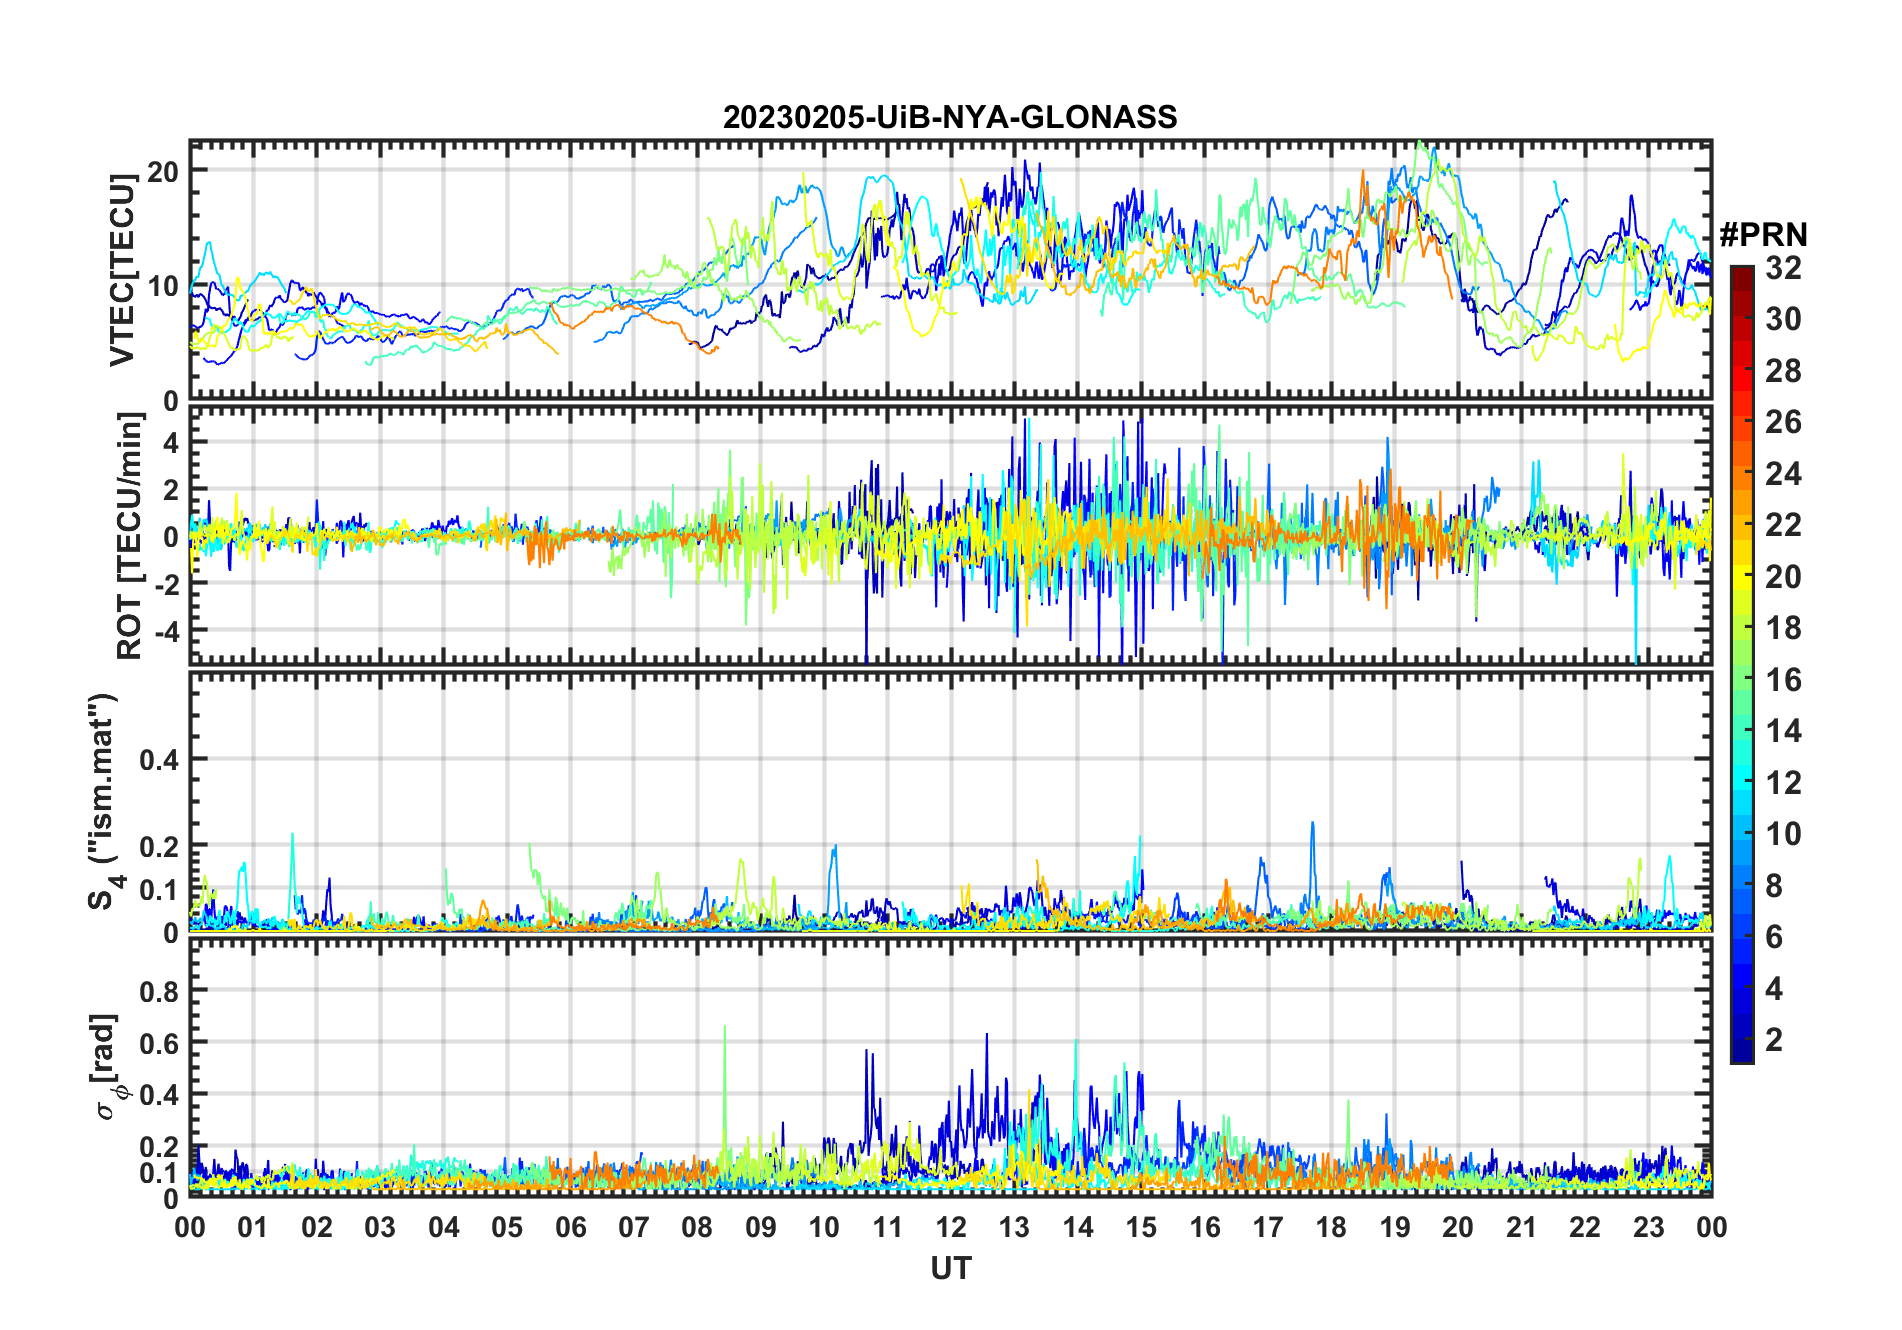Viewport: 1902px width, 1330px height.
Task: Select the "VTEC[TECU]" y-axis label
Action: (x=123, y=270)
